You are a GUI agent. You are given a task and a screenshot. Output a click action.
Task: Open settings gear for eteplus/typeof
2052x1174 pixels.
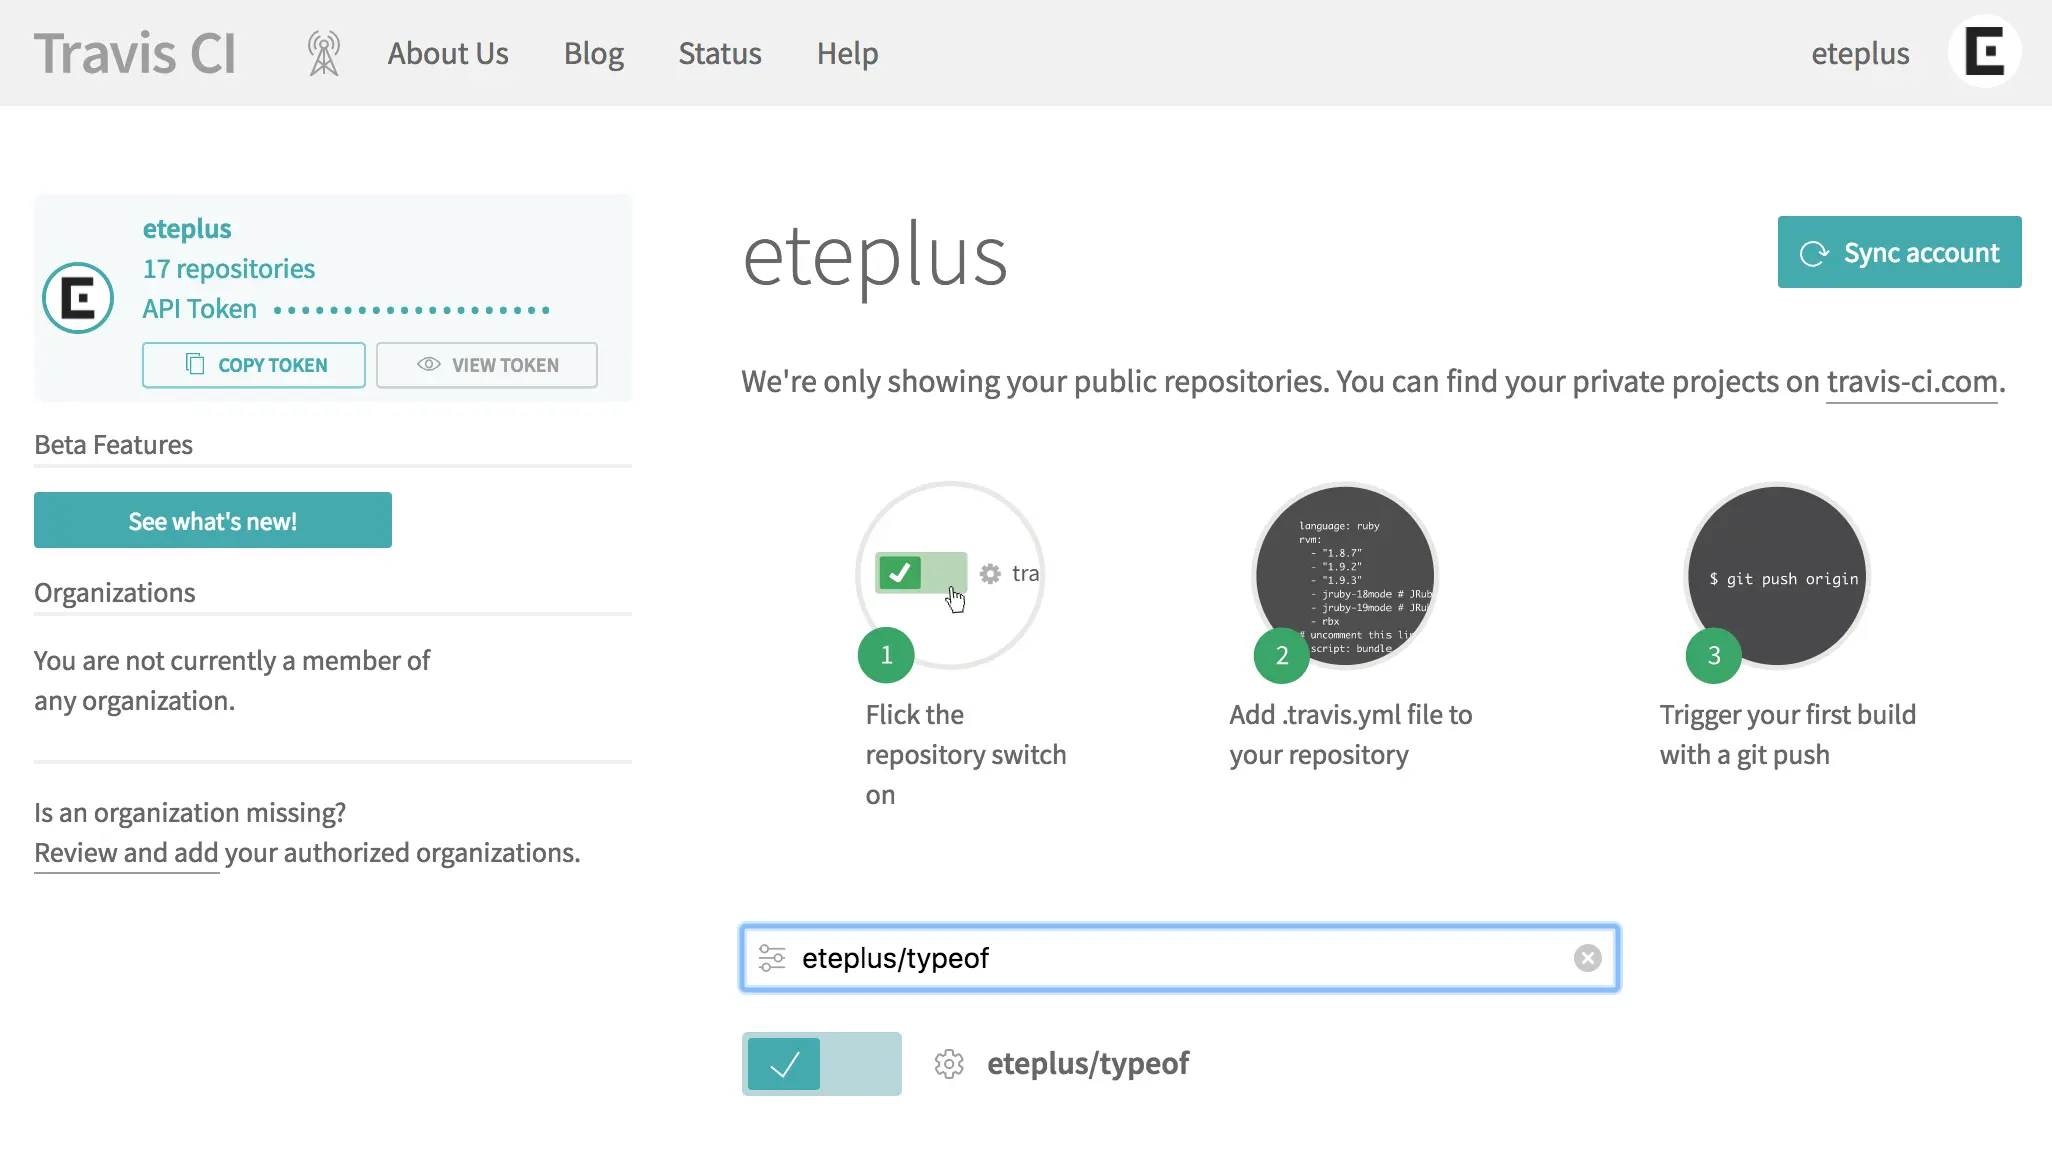click(x=949, y=1063)
